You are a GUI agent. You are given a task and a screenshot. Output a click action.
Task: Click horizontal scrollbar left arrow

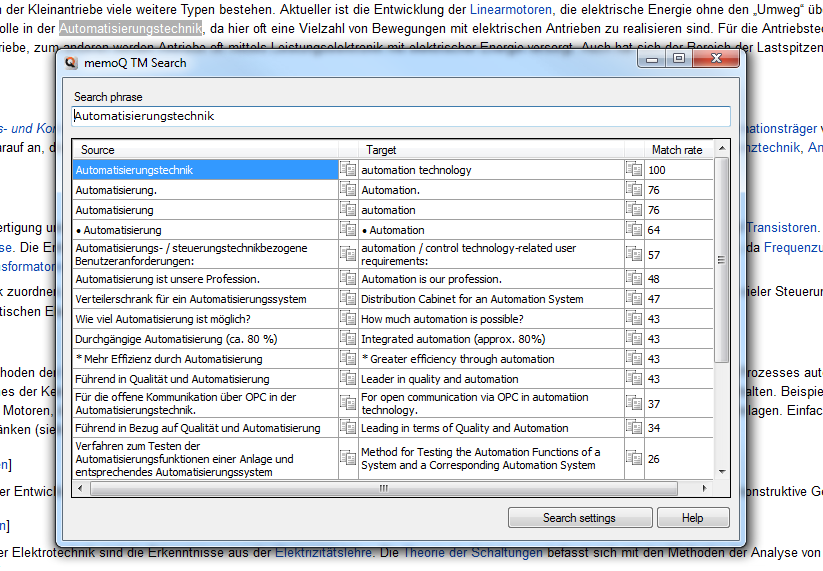pyautogui.click(x=80, y=488)
